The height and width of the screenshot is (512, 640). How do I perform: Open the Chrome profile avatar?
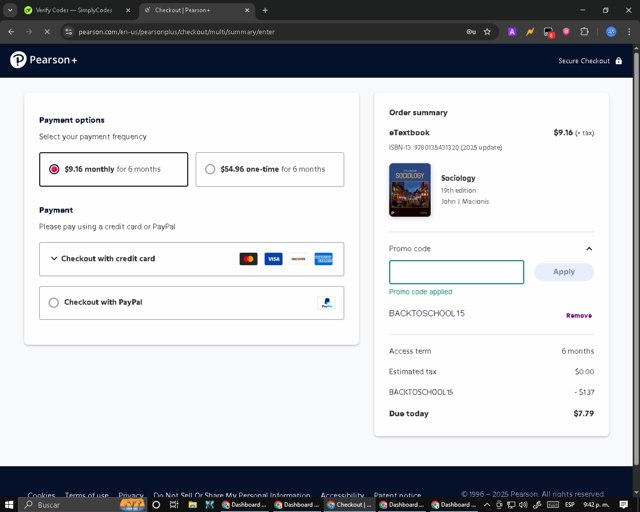pos(611,32)
